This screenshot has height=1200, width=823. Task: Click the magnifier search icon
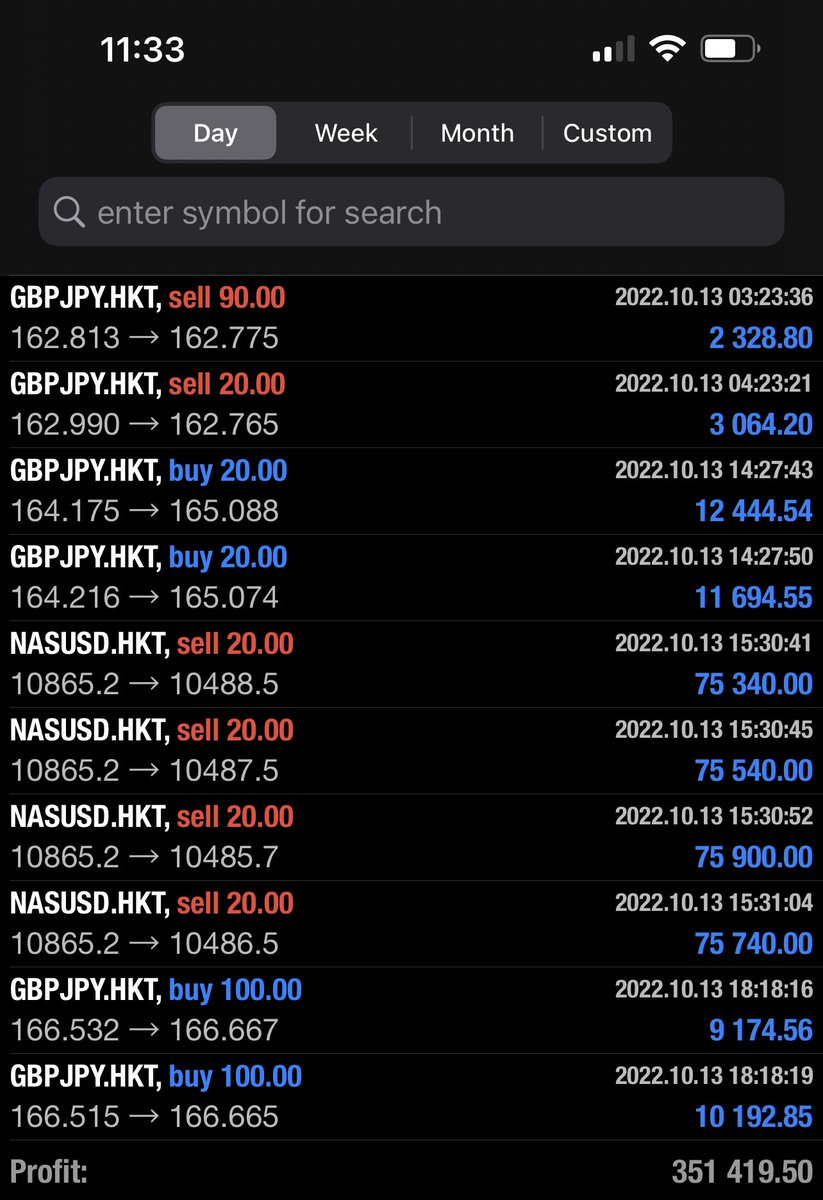click(67, 211)
